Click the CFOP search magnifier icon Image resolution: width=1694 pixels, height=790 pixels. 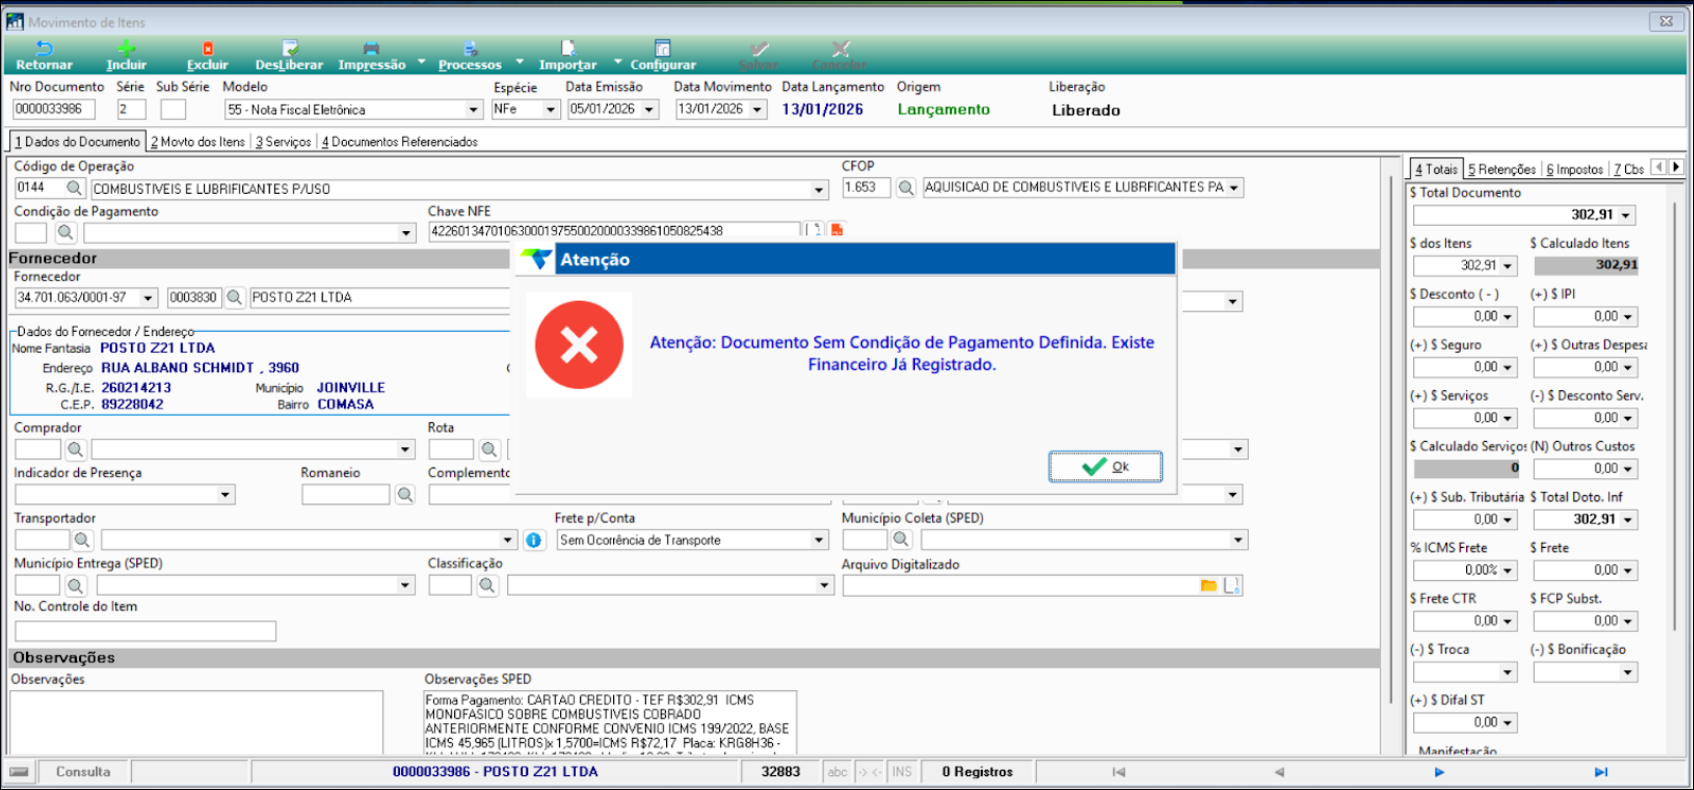coord(906,187)
